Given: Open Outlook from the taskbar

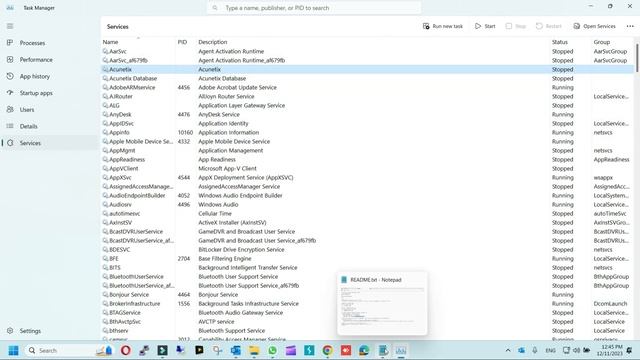Looking at the screenshot, I should 236,350.
